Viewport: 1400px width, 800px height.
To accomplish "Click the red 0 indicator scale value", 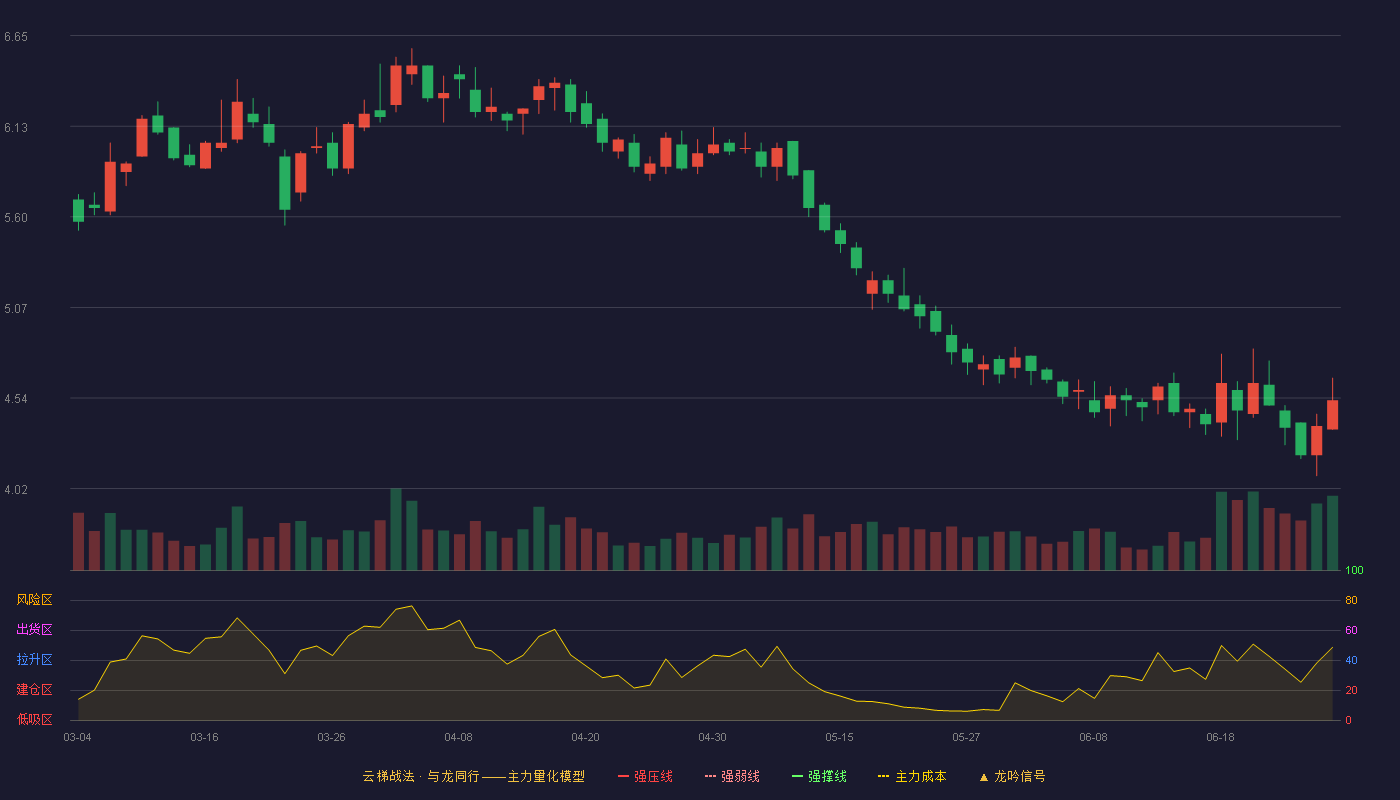I will tap(1348, 721).
